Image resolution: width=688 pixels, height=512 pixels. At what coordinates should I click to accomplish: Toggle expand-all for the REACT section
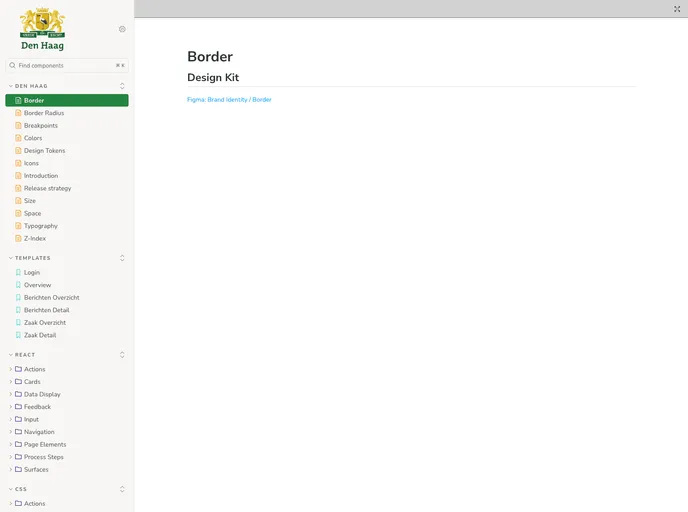point(122,355)
